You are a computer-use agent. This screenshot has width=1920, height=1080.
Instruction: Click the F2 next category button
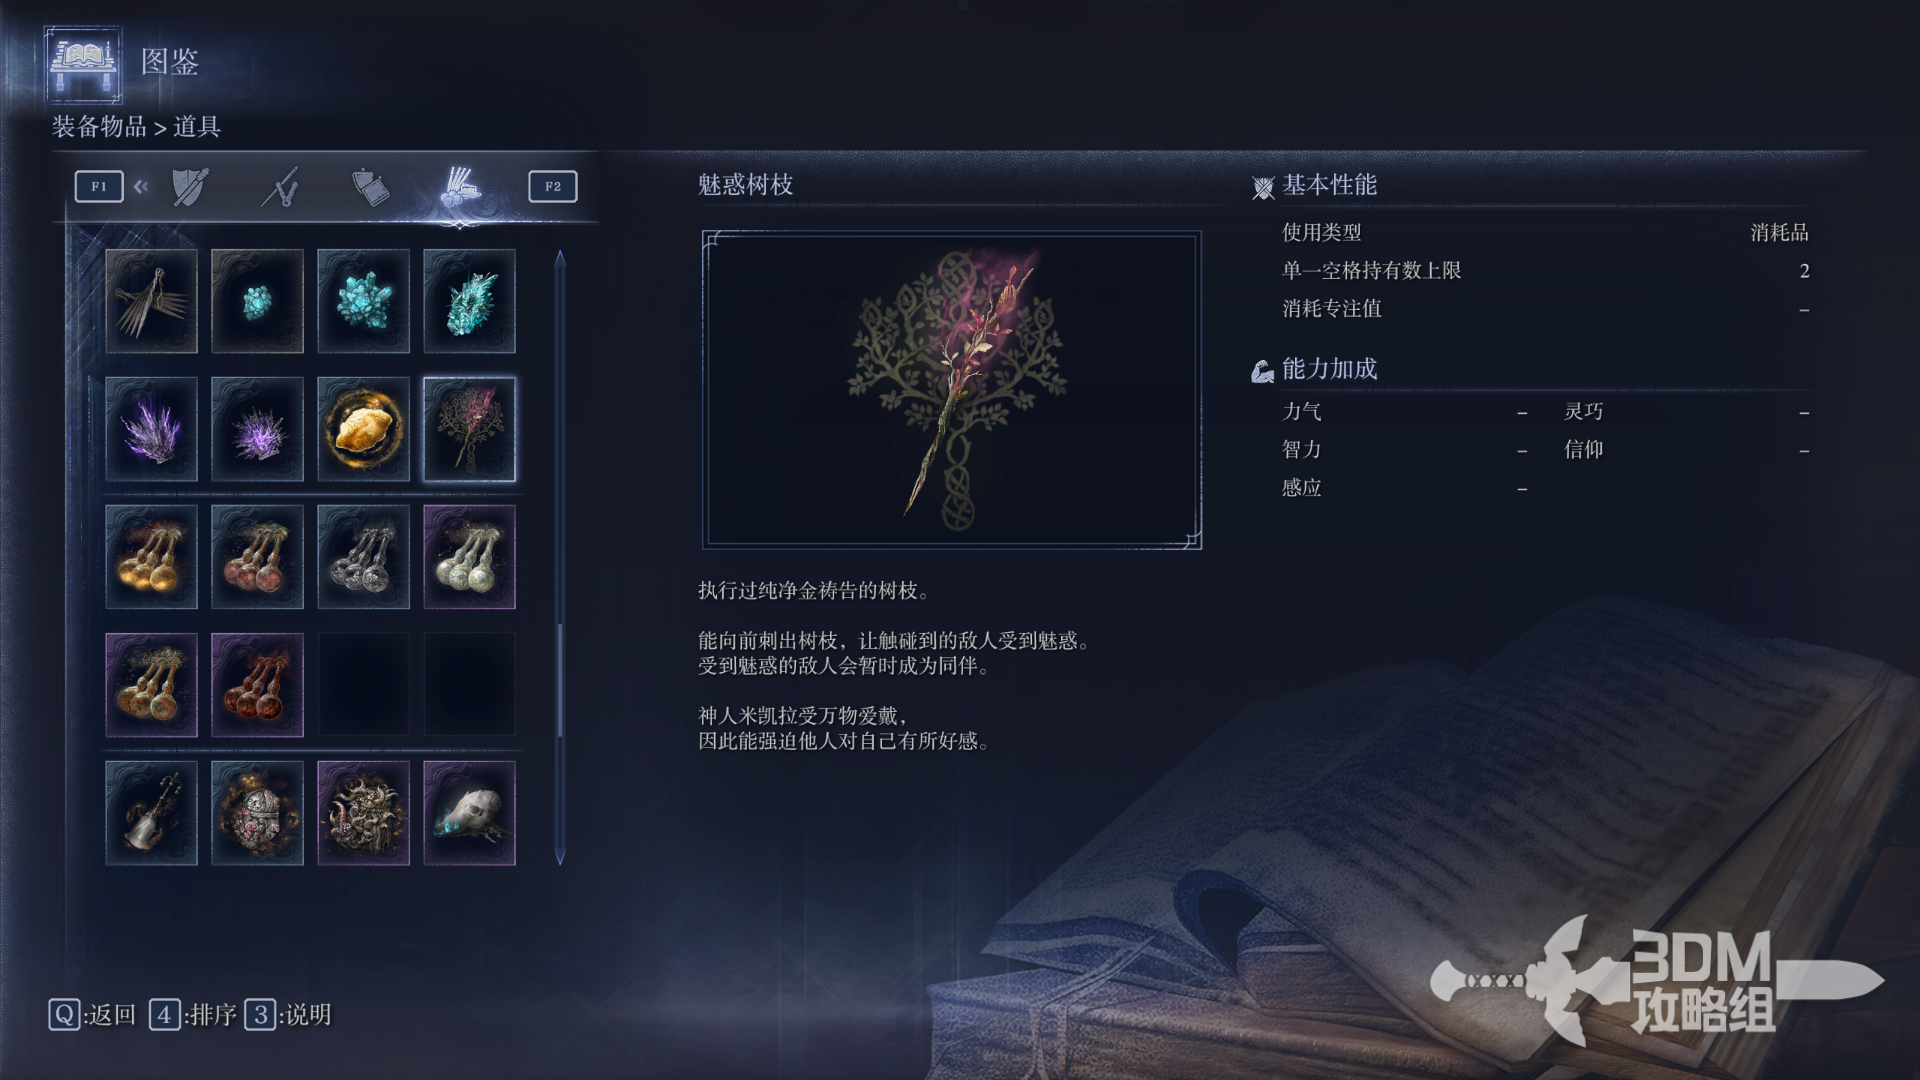coord(553,186)
